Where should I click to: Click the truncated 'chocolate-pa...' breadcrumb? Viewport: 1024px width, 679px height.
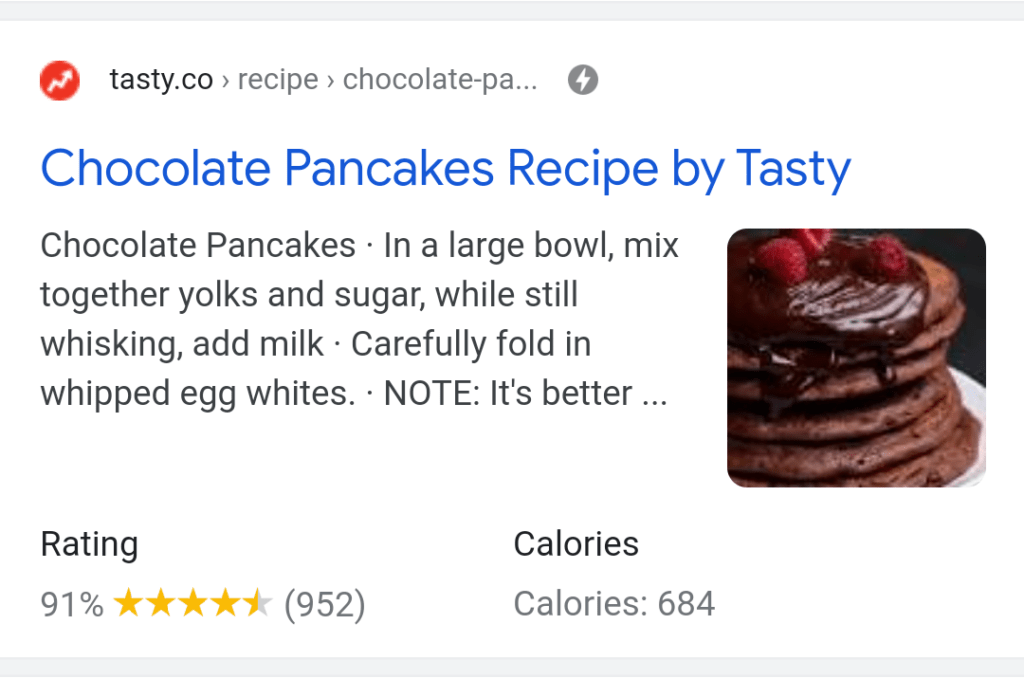click(x=440, y=80)
